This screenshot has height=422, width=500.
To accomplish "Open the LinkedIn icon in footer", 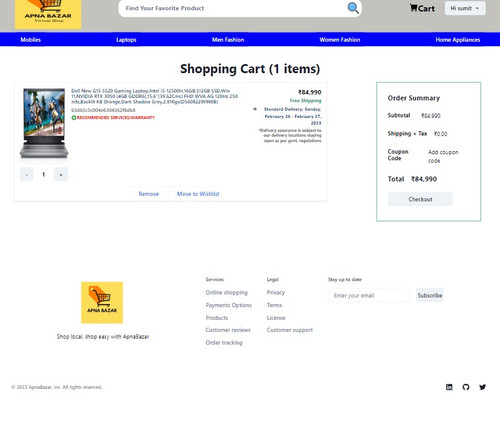I will pos(449,387).
